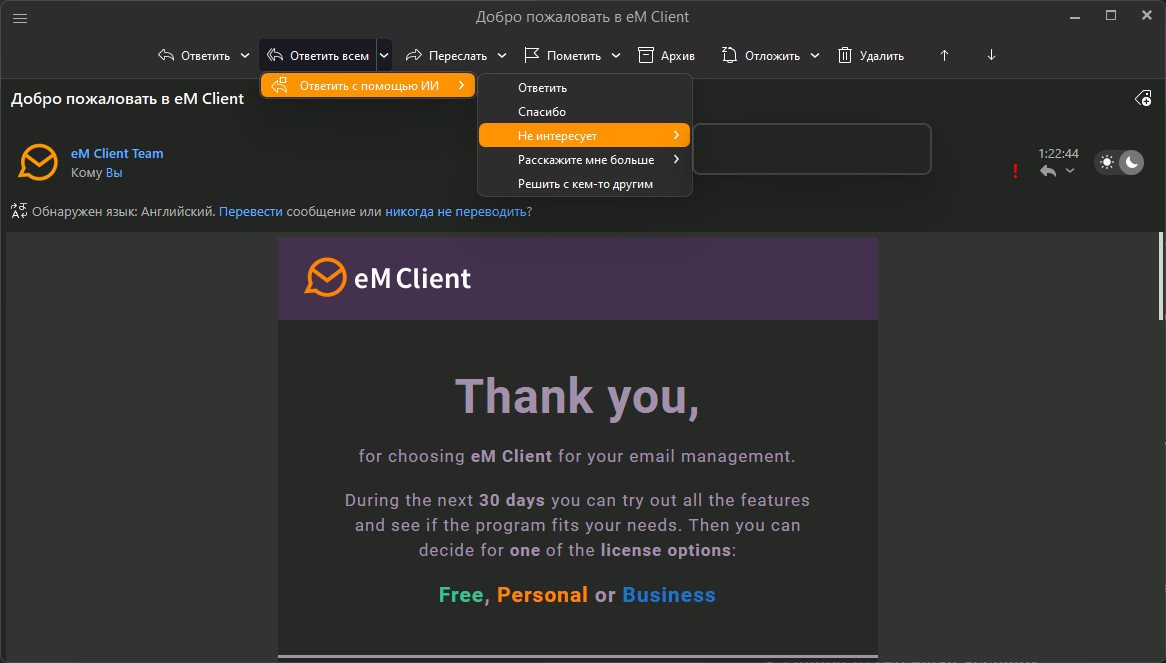Viewport: 1166px width, 663px height.
Task: Choose Ответить in AI submenu
Action: point(584,88)
